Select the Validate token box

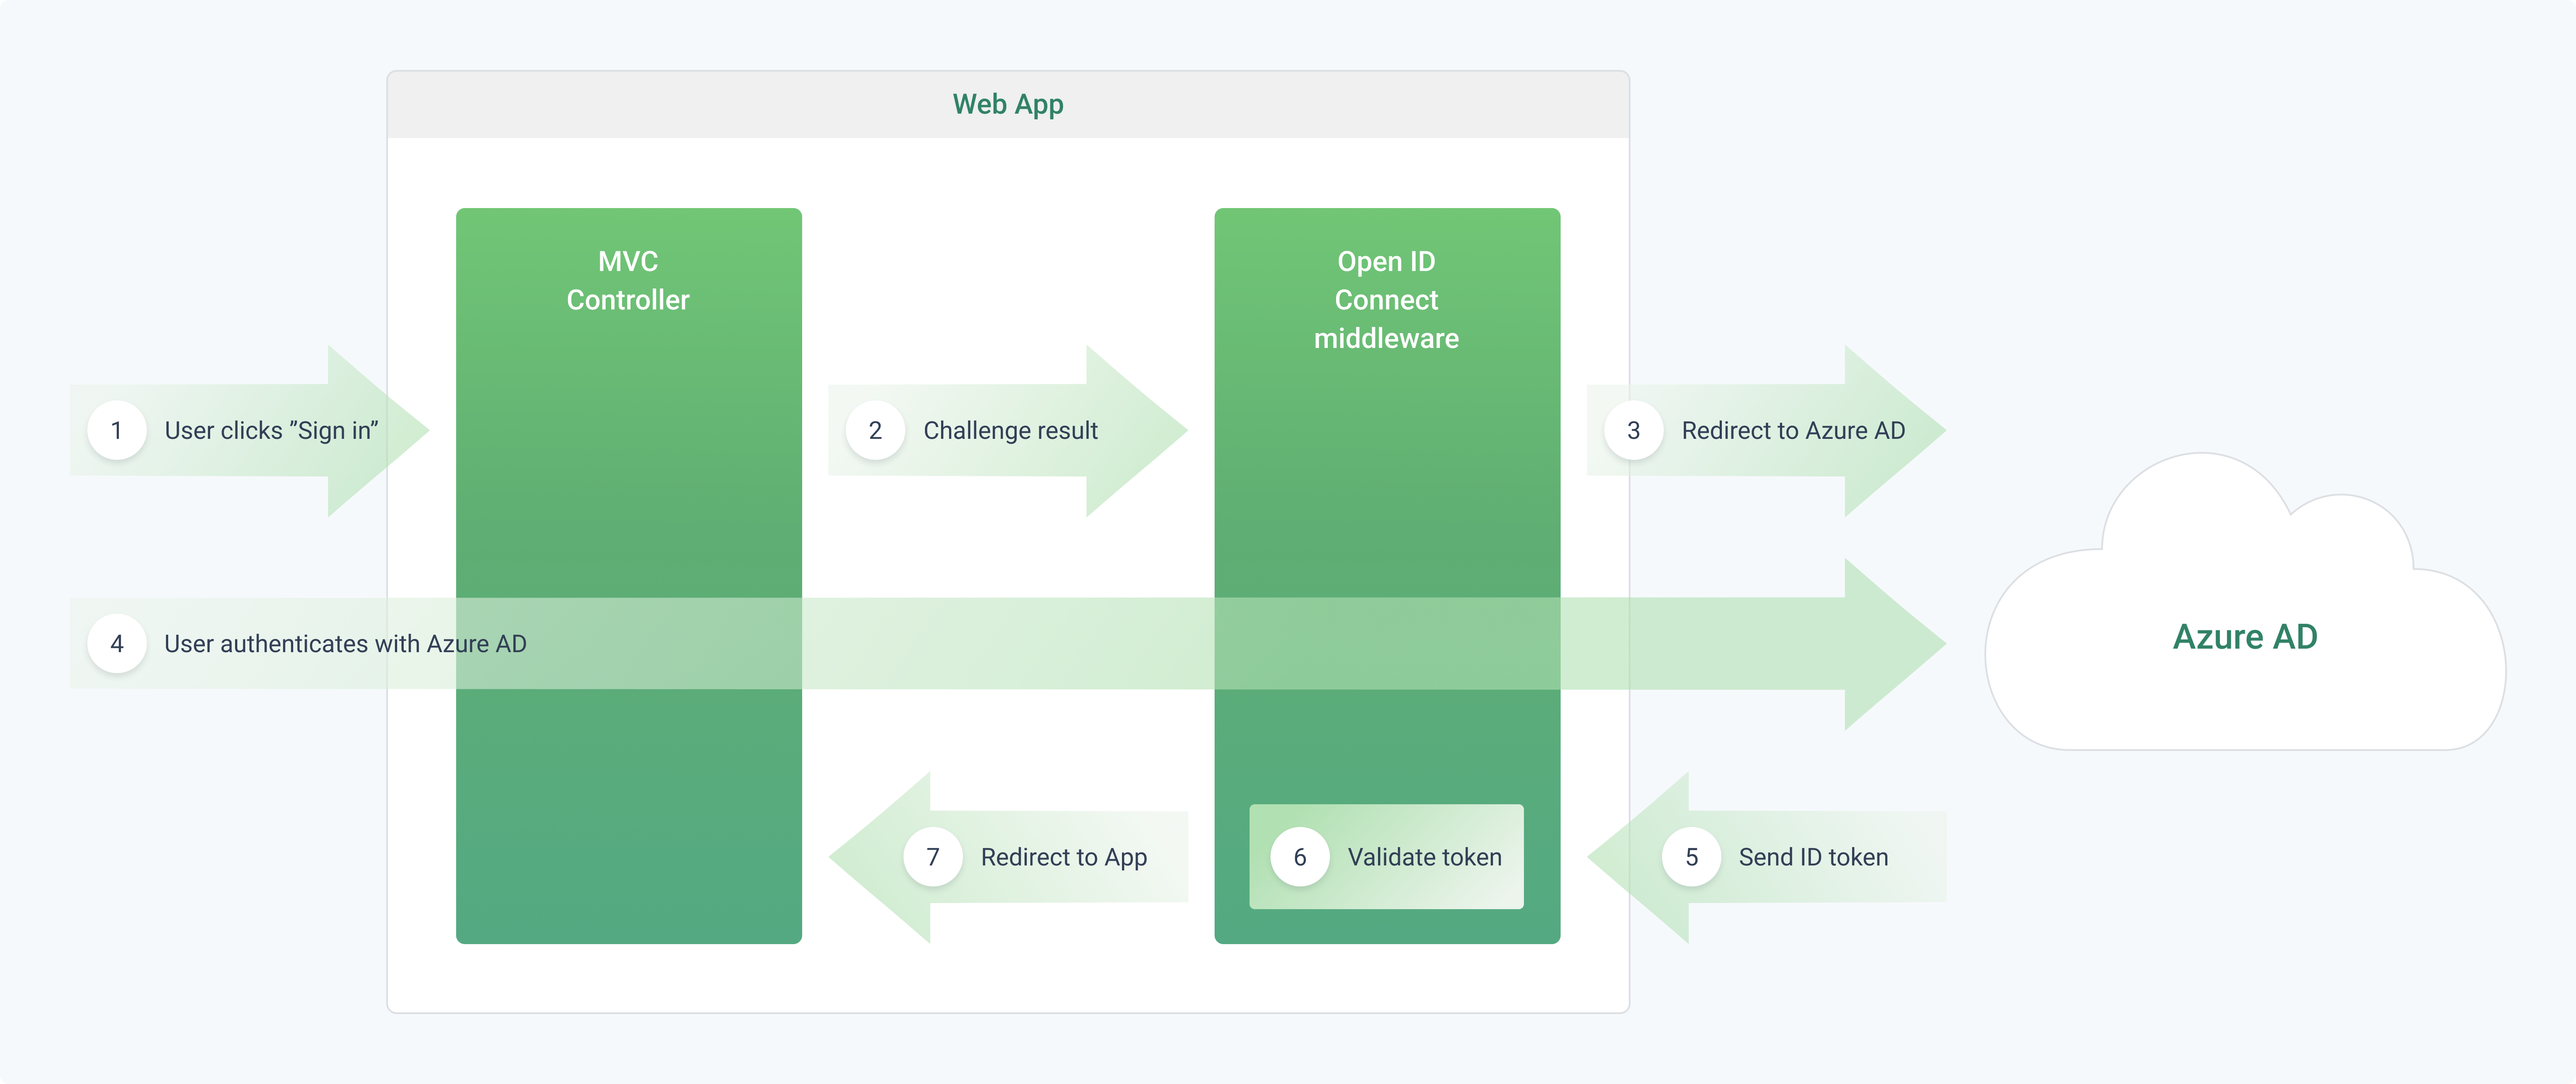(x=1386, y=857)
